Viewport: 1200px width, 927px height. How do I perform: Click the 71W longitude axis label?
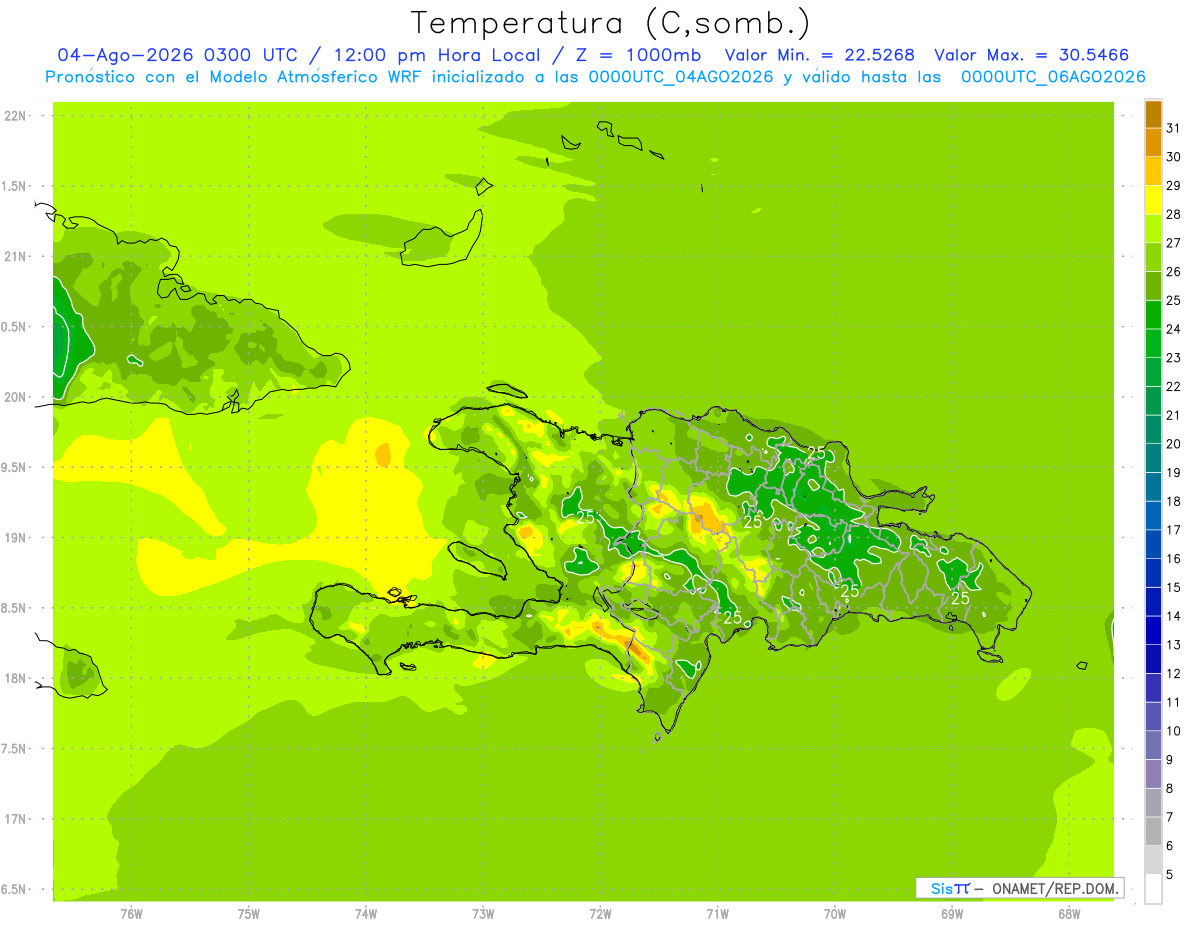717,914
